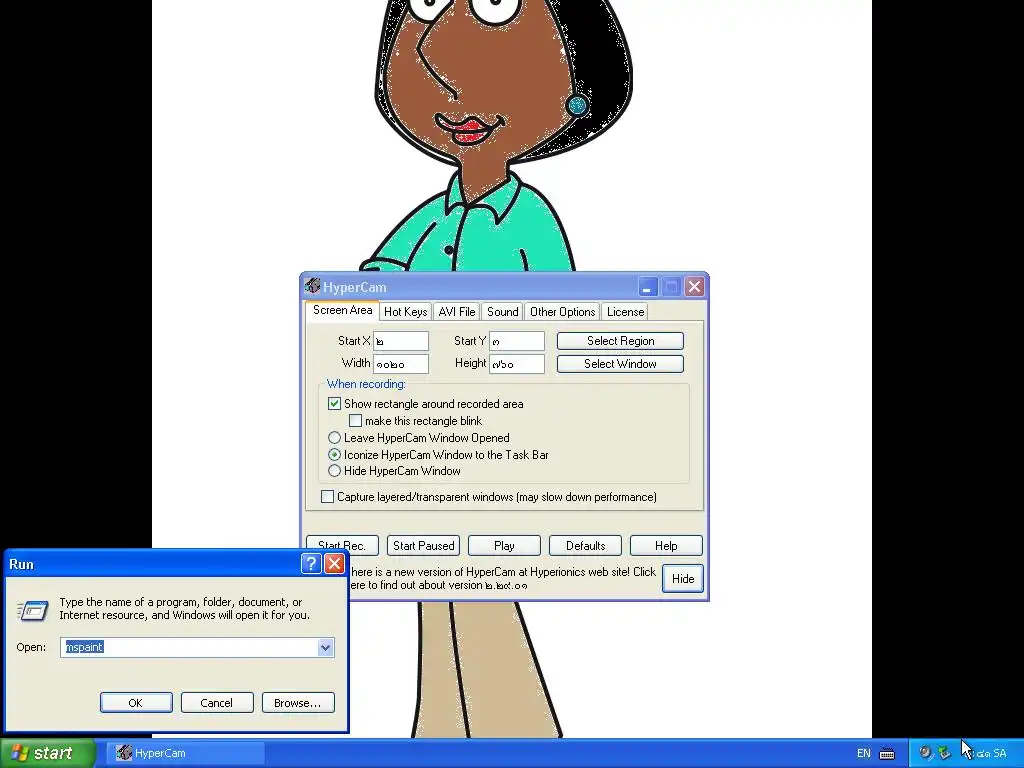Click the Width input field
Image resolution: width=1024 pixels, height=768 pixels.
tap(401, 364)
